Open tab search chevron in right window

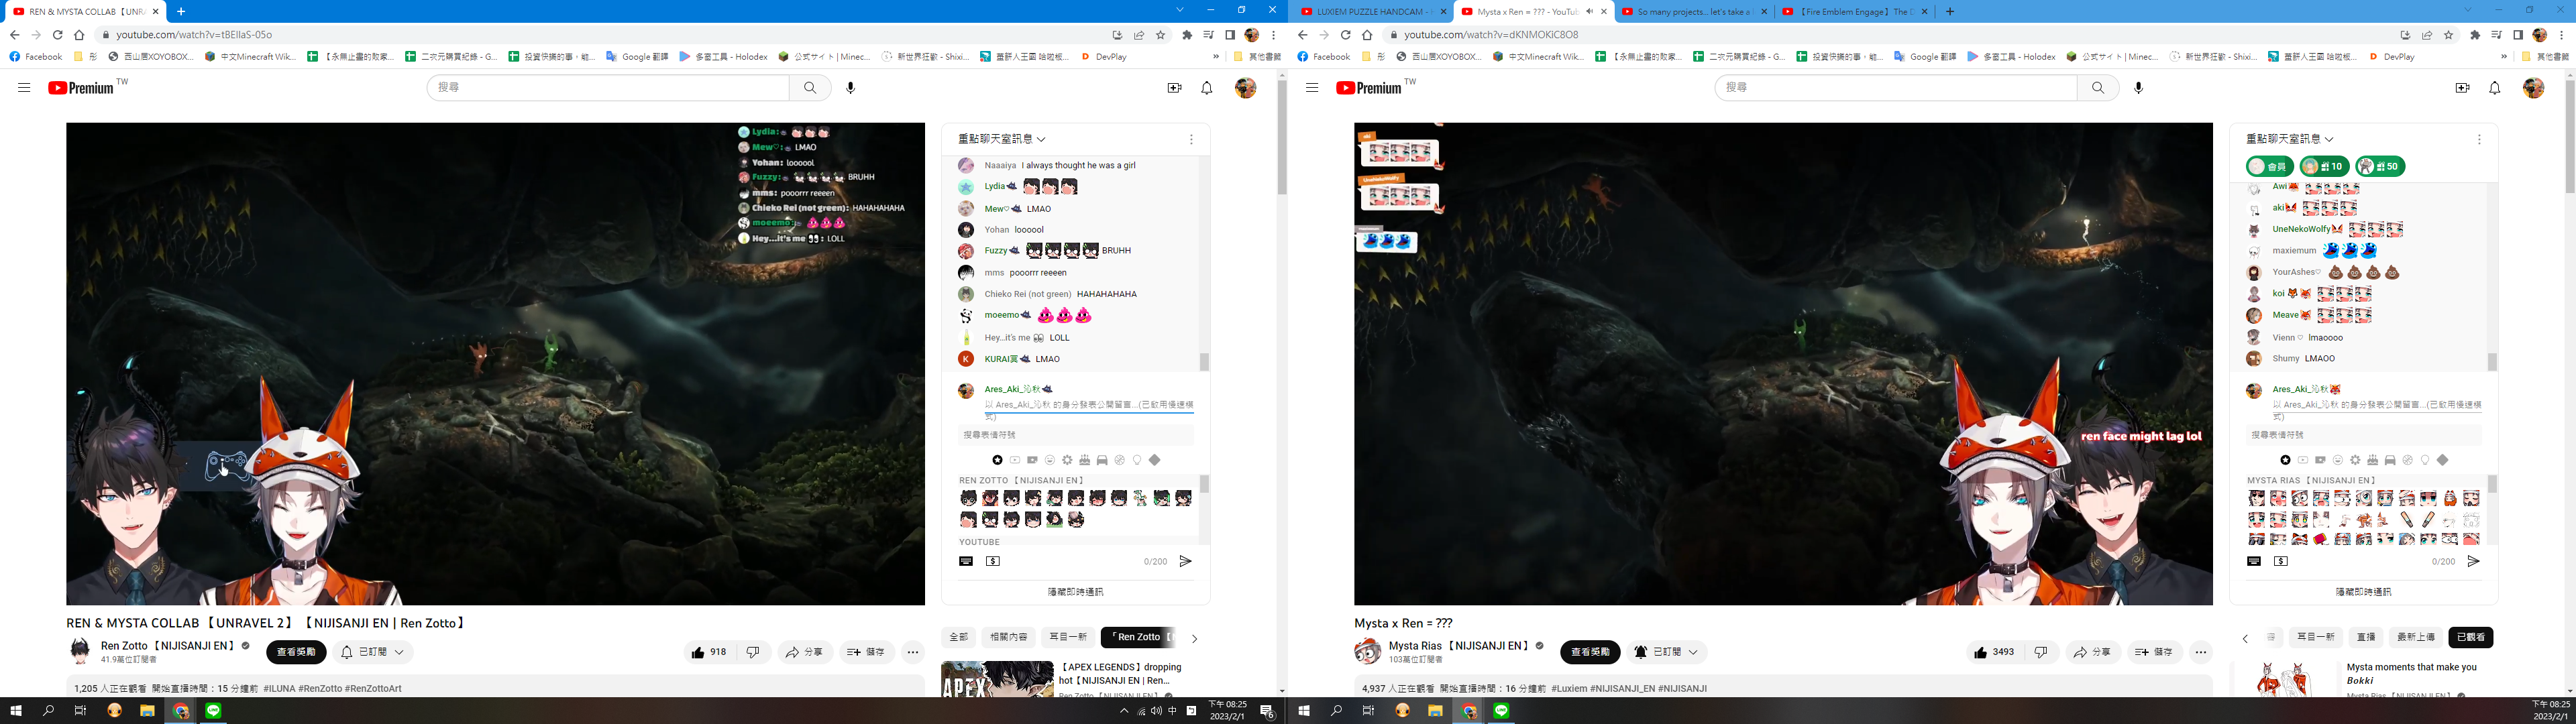(x=2467, y=10)
